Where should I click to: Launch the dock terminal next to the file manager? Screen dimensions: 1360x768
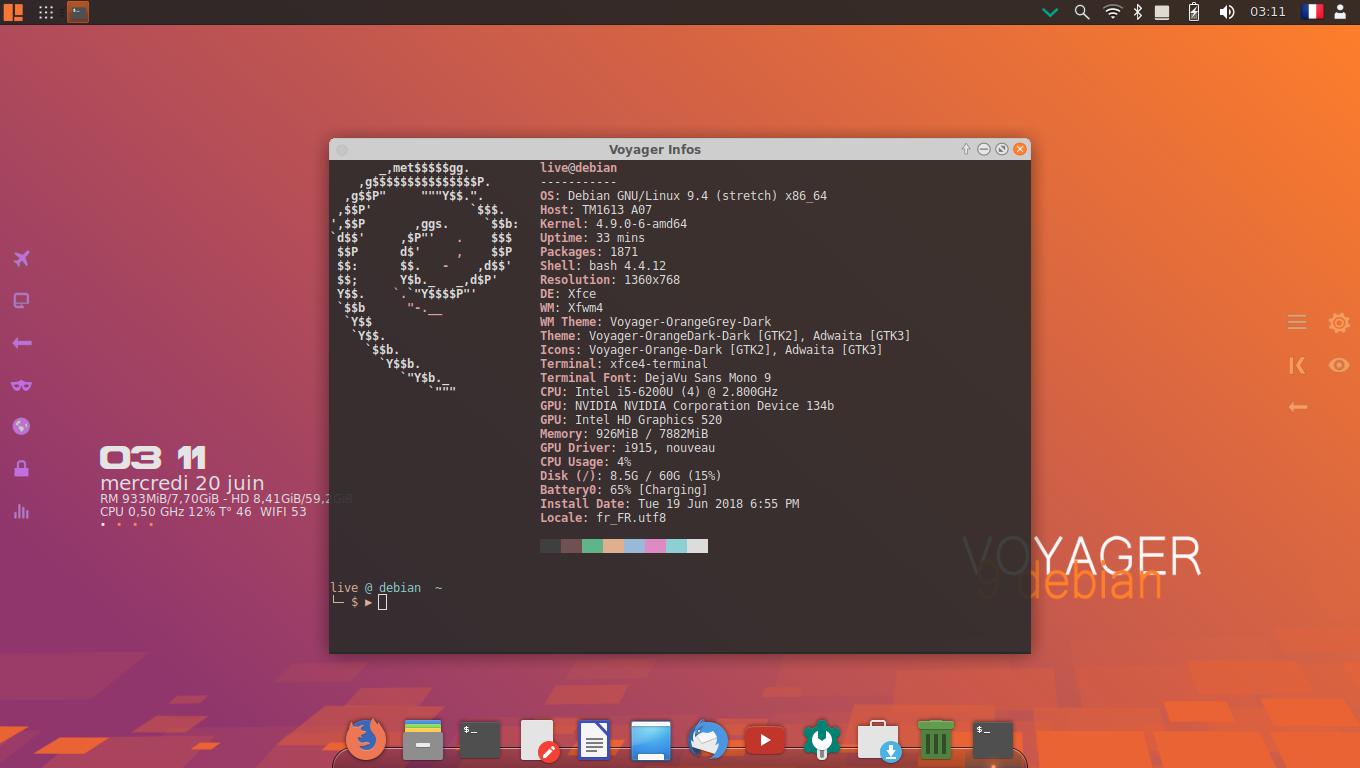pos(480,740)
